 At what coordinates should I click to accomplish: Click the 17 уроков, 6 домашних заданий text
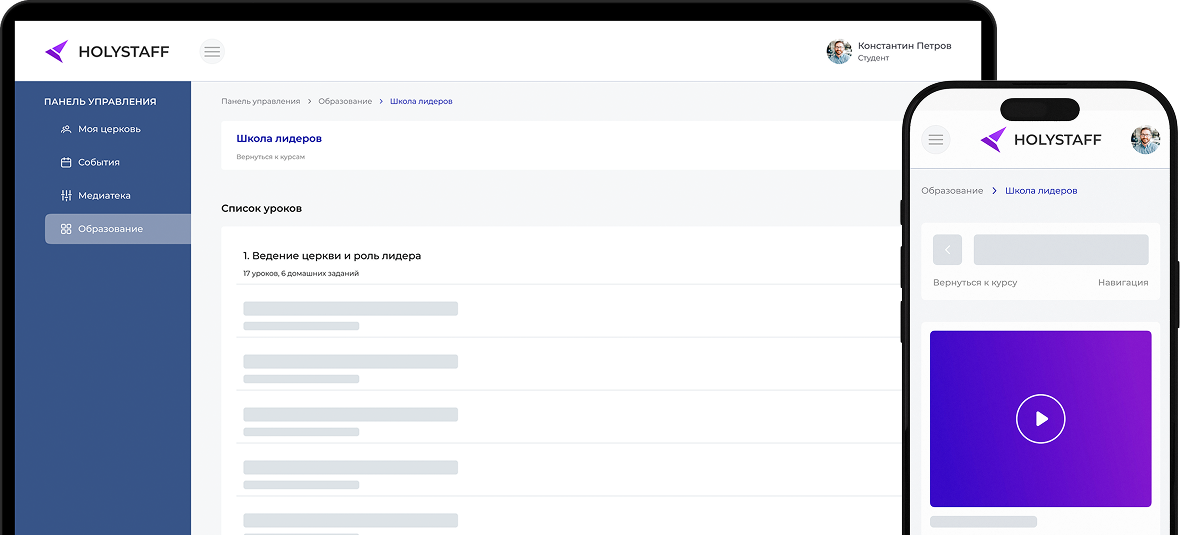pos(301,273)
